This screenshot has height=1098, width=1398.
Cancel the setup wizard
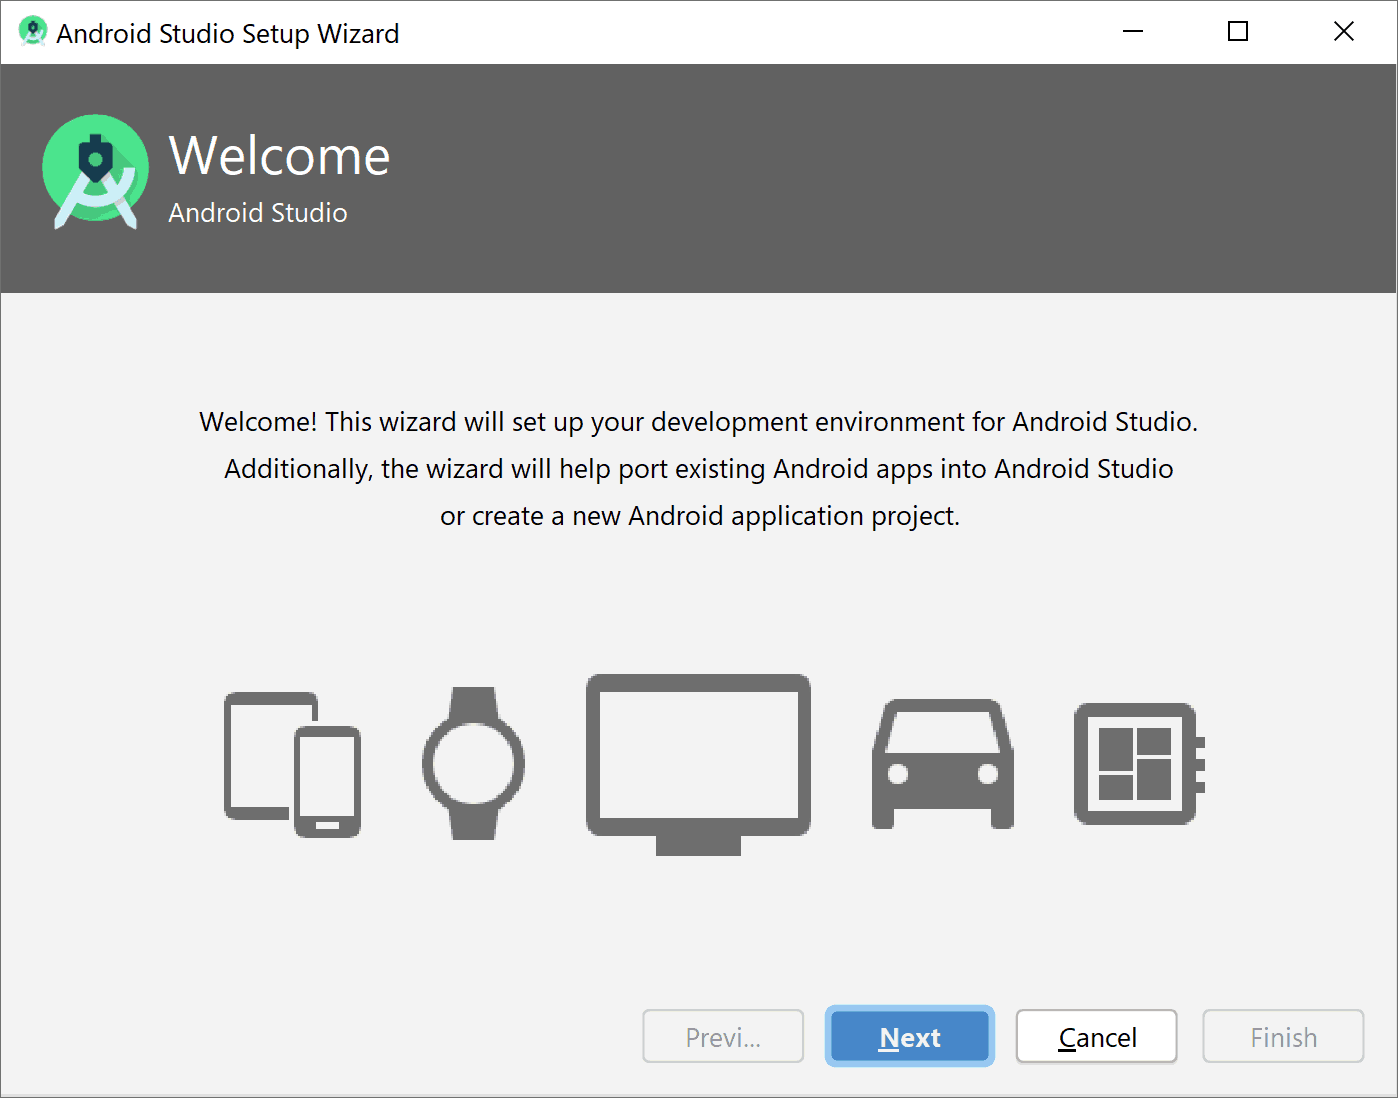1096,1037
